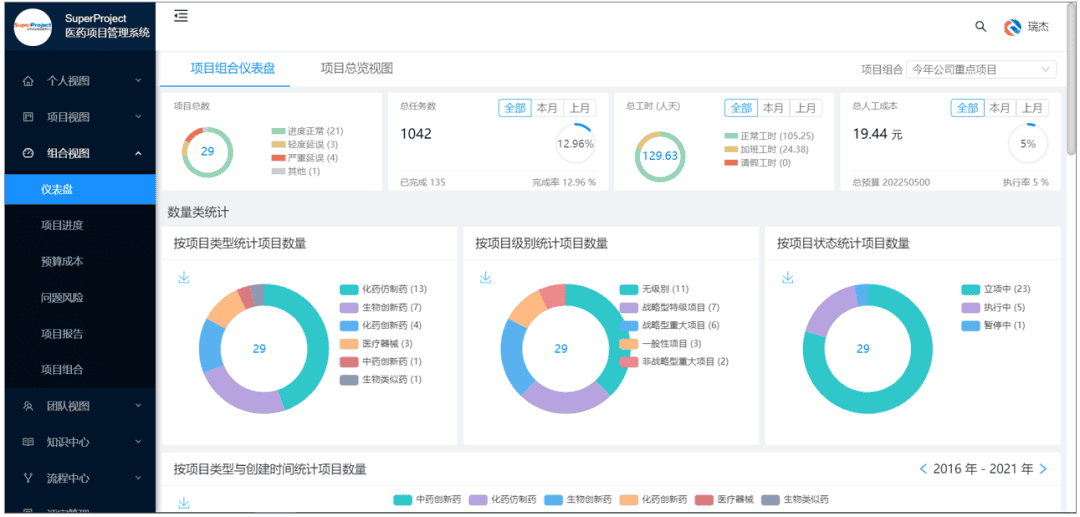Click the 知识中心 book icon

tap(28, 442)
